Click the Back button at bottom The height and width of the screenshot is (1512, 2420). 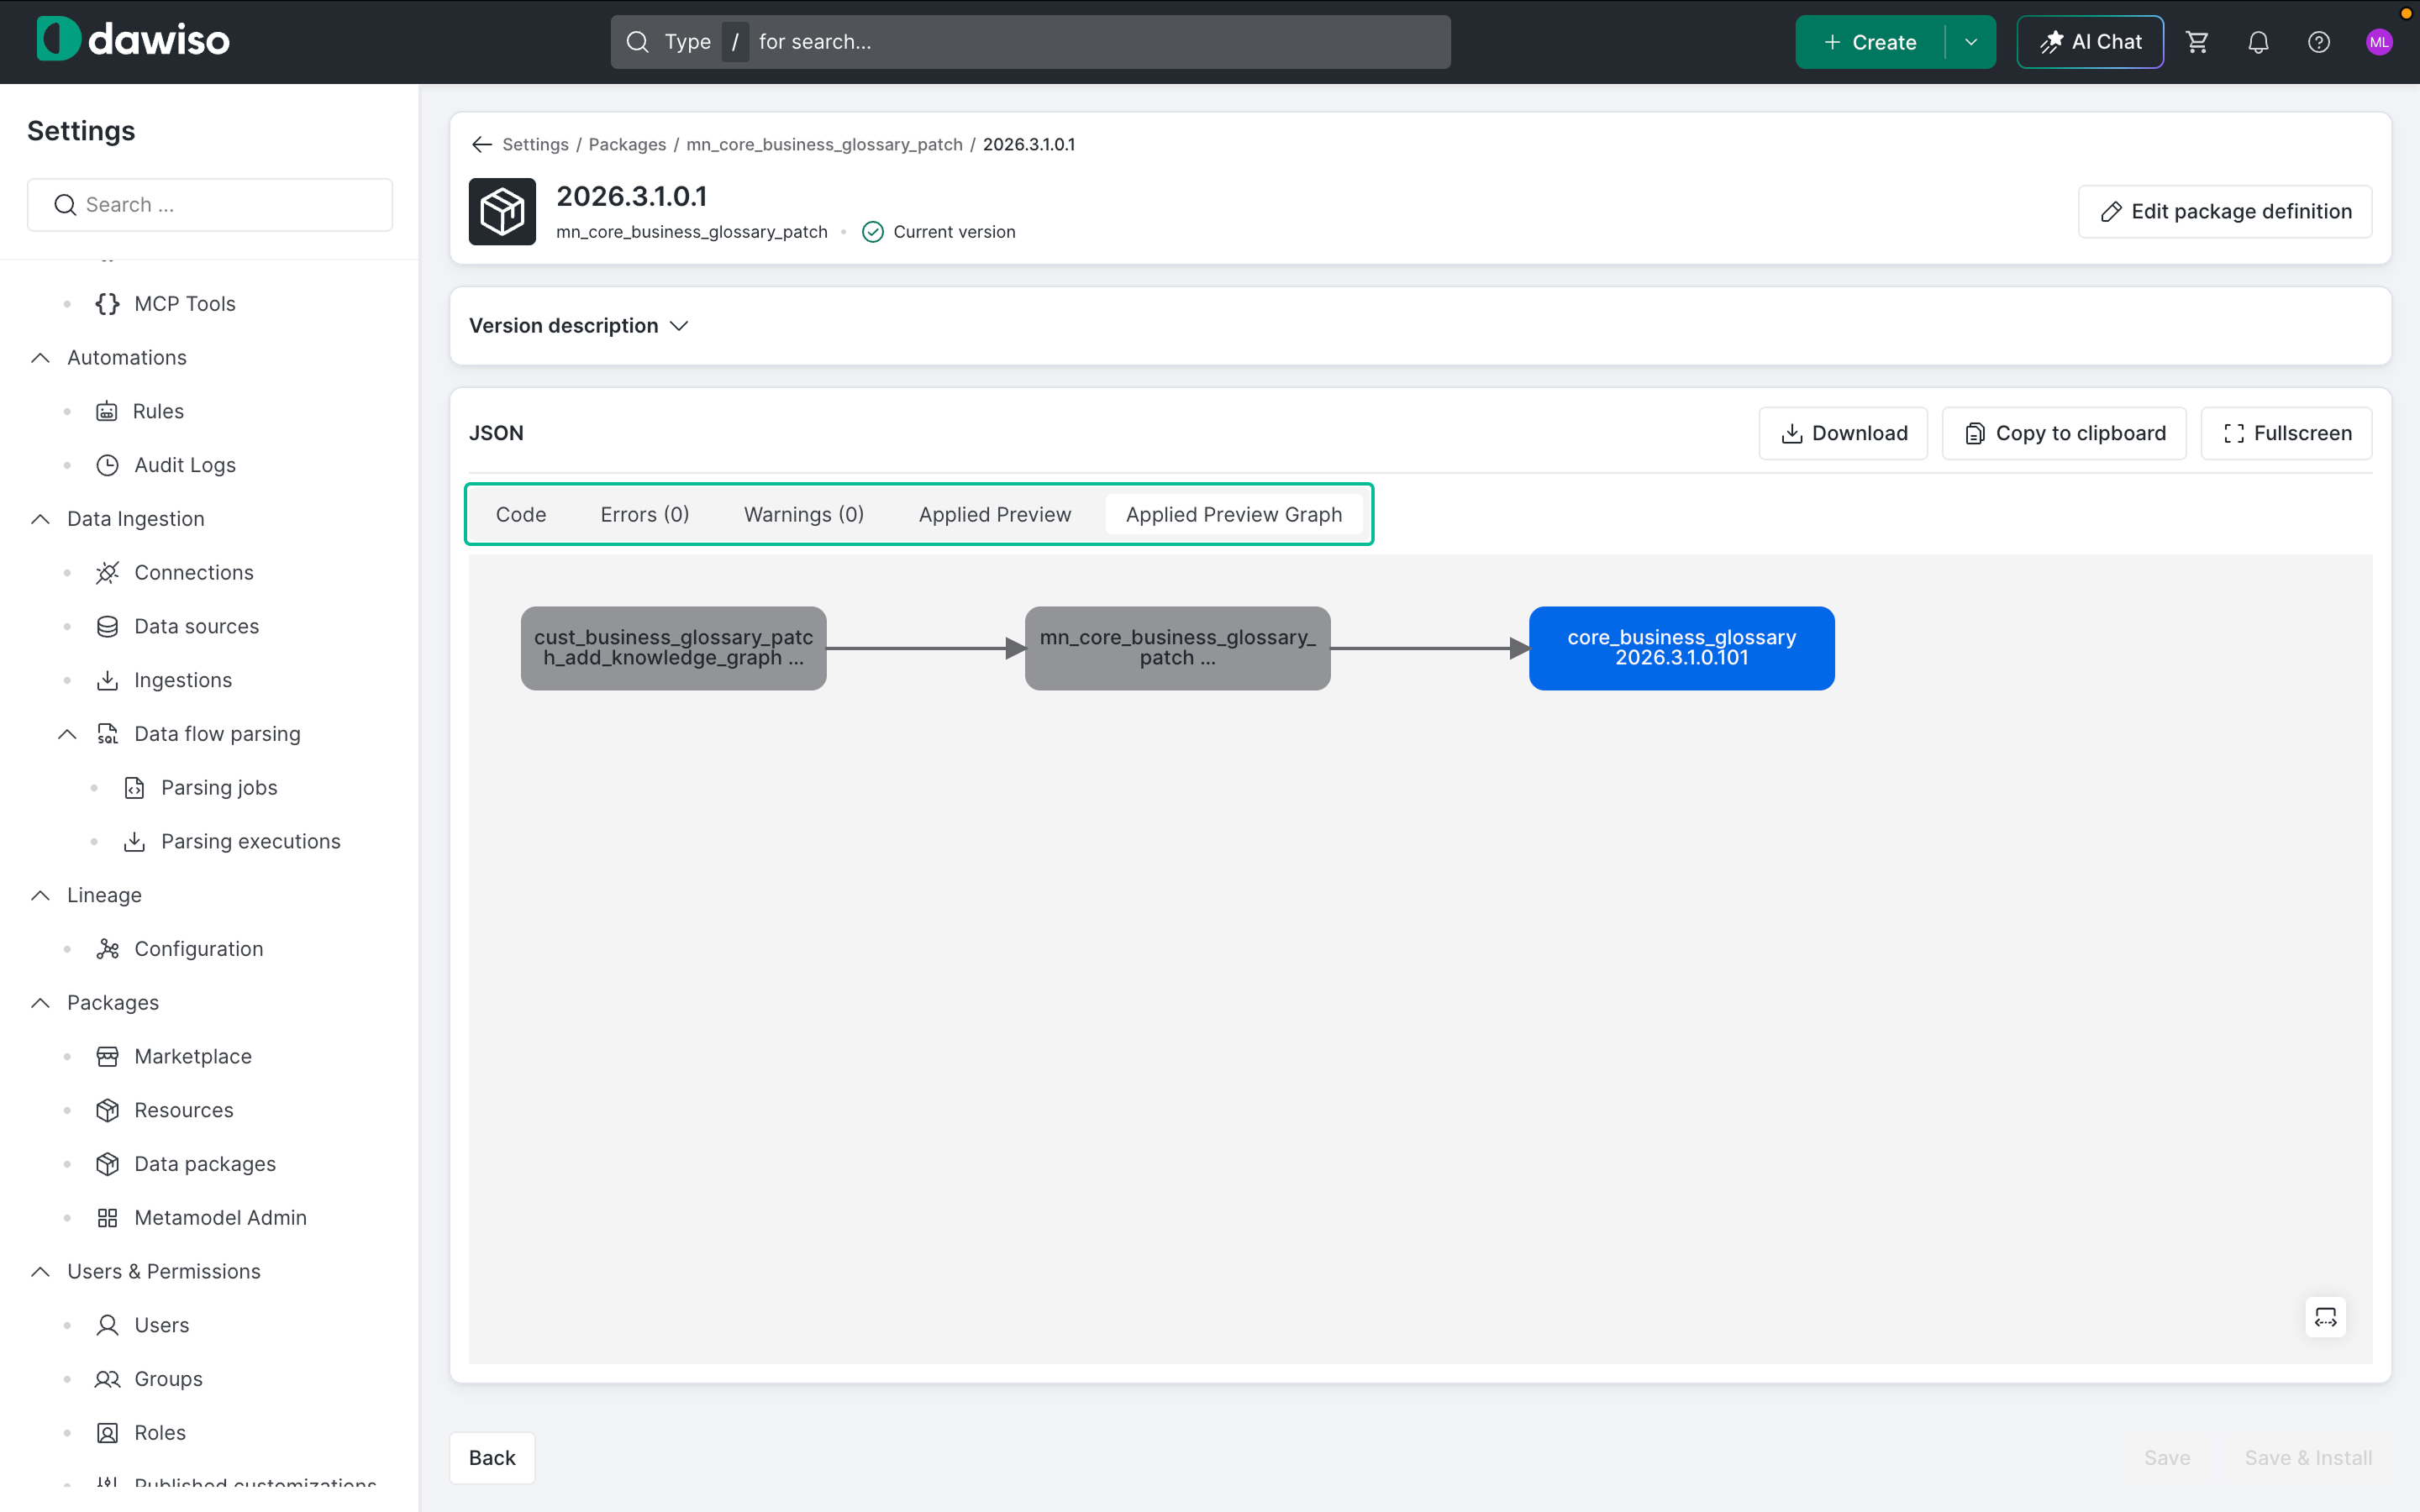click(492, 1457)
